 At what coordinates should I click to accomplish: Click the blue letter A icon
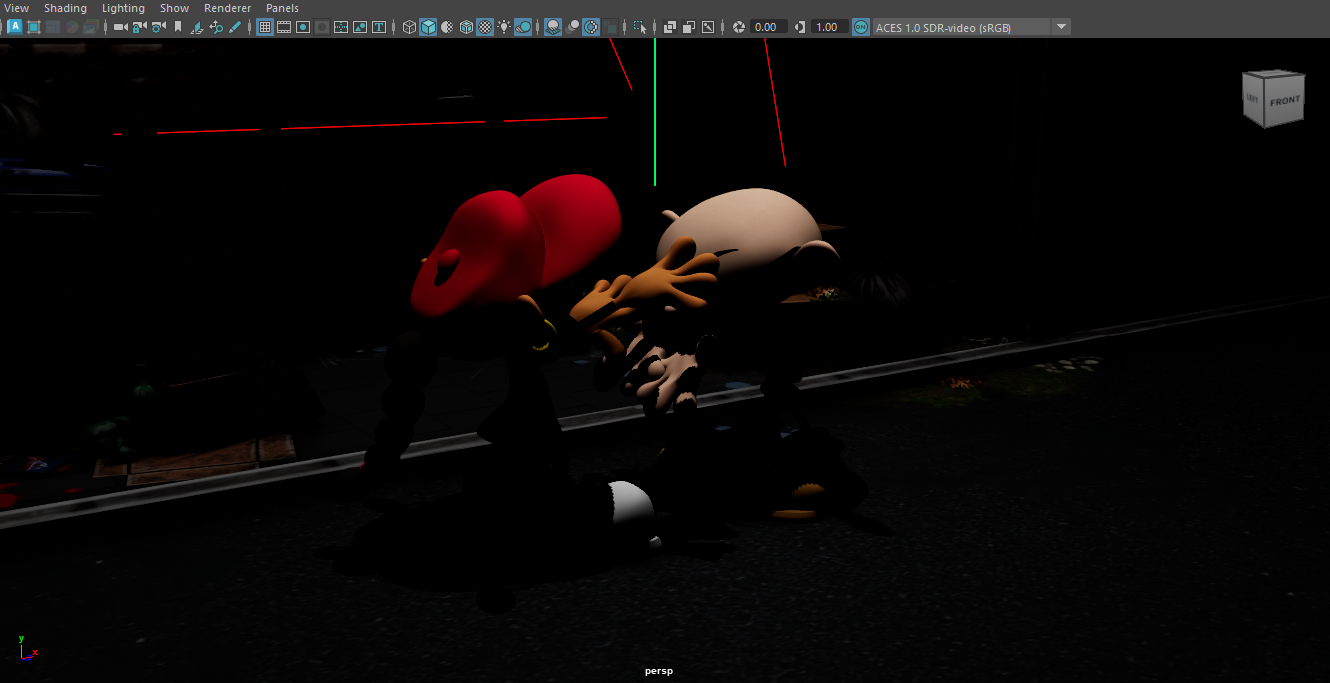(x=15, y=27)
